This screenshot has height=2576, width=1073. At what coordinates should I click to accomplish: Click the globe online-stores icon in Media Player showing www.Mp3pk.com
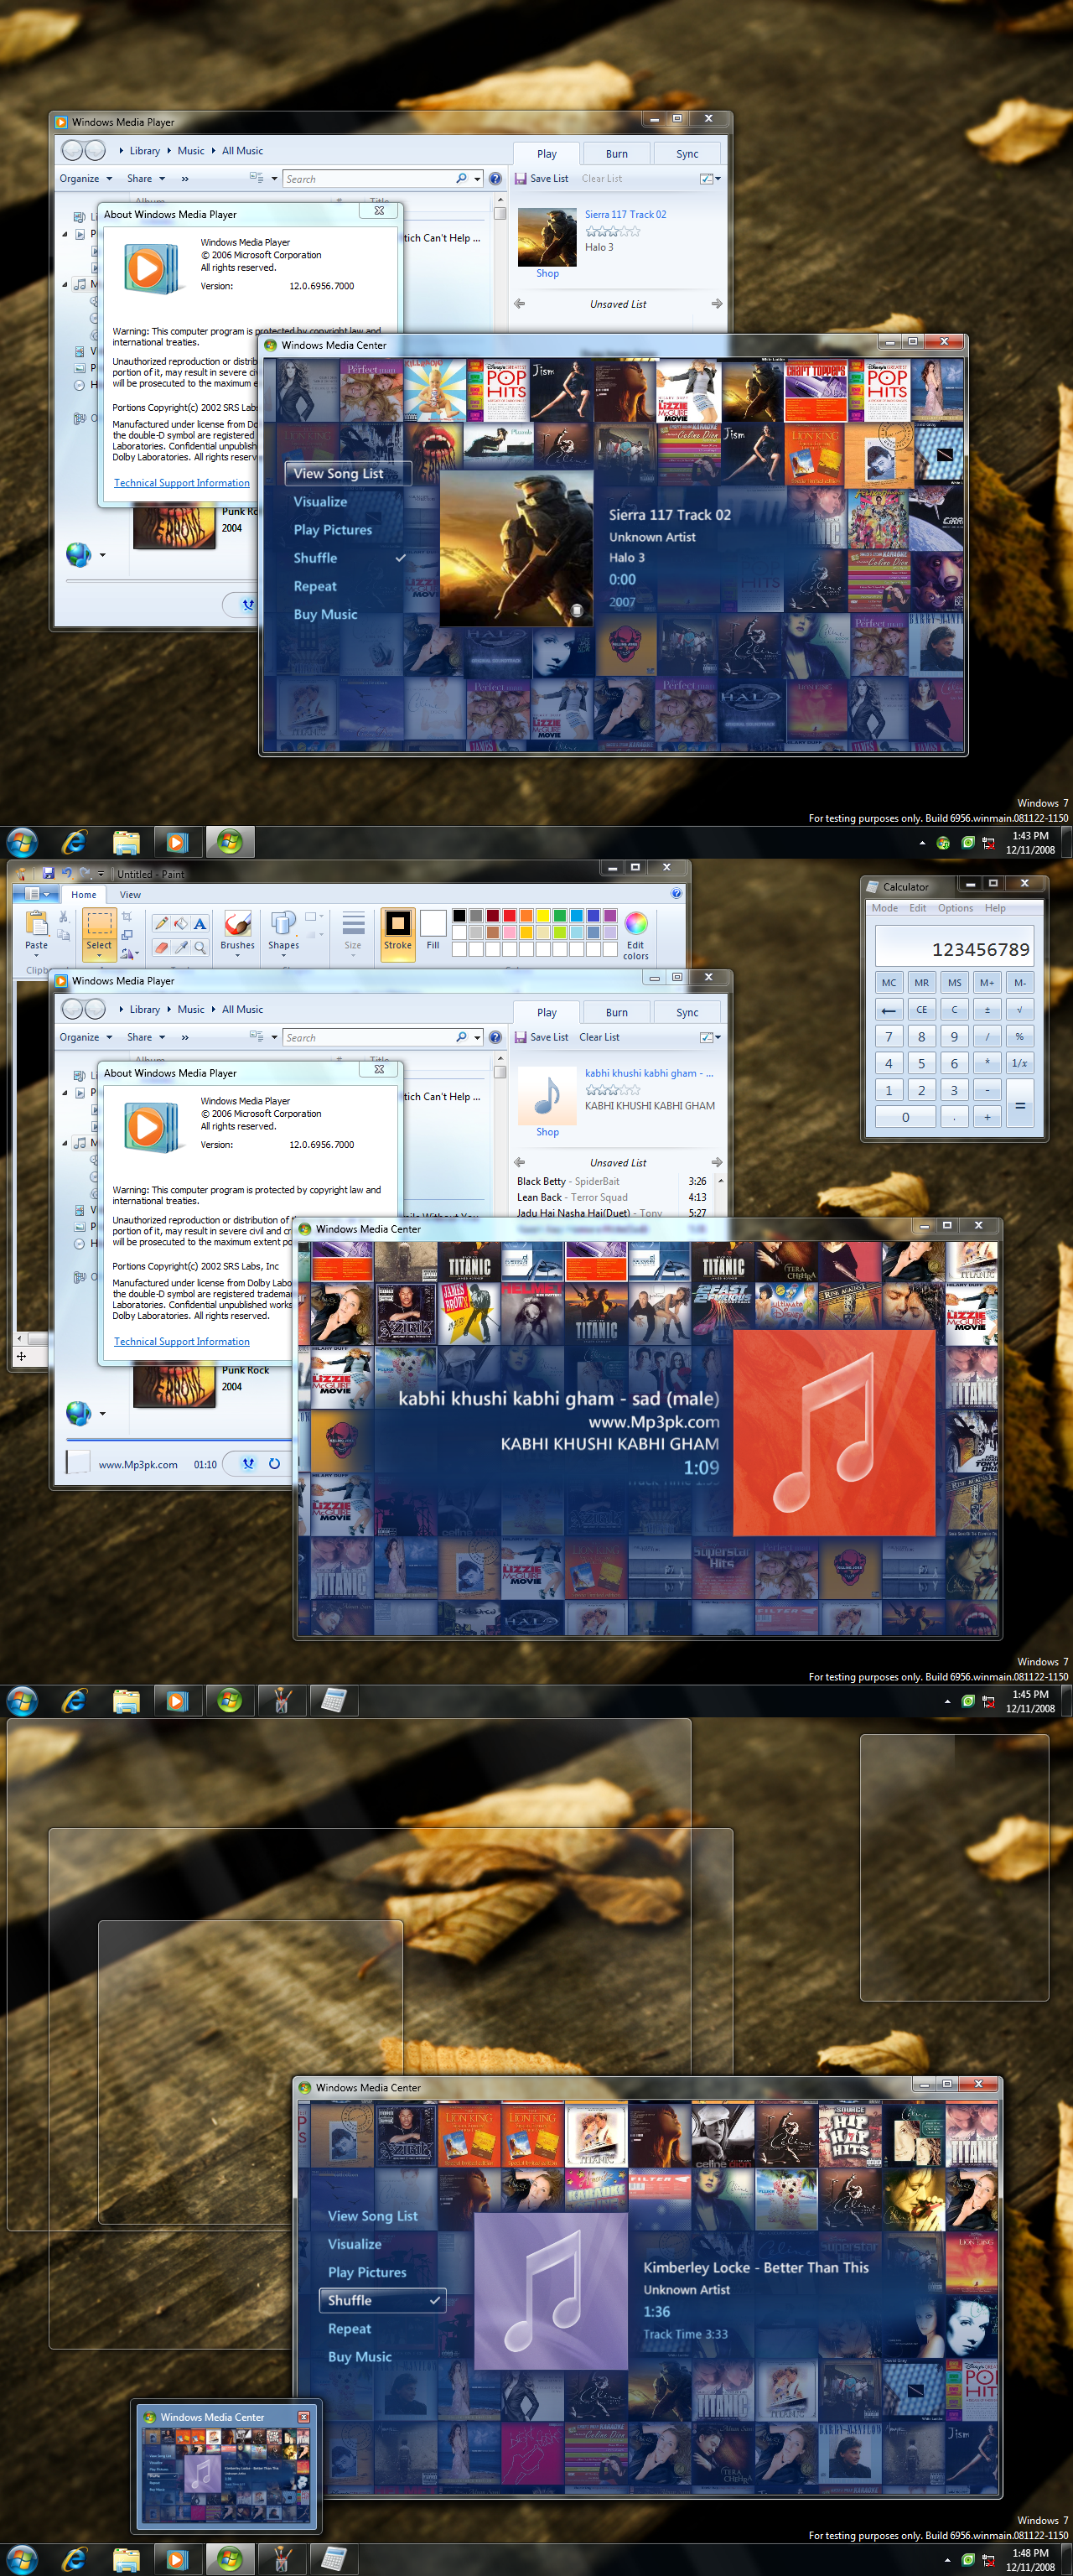click(x=78, y=1412)
